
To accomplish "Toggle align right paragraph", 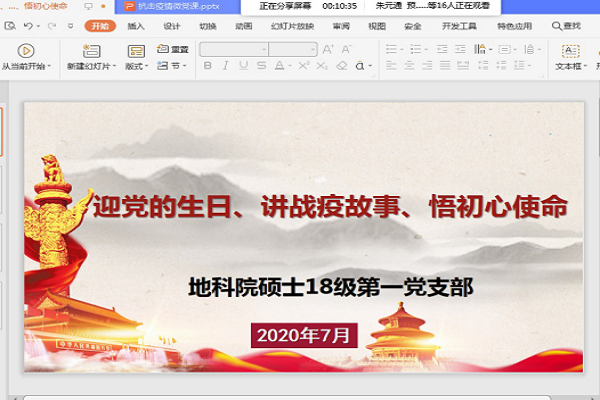I will (427, 66).
